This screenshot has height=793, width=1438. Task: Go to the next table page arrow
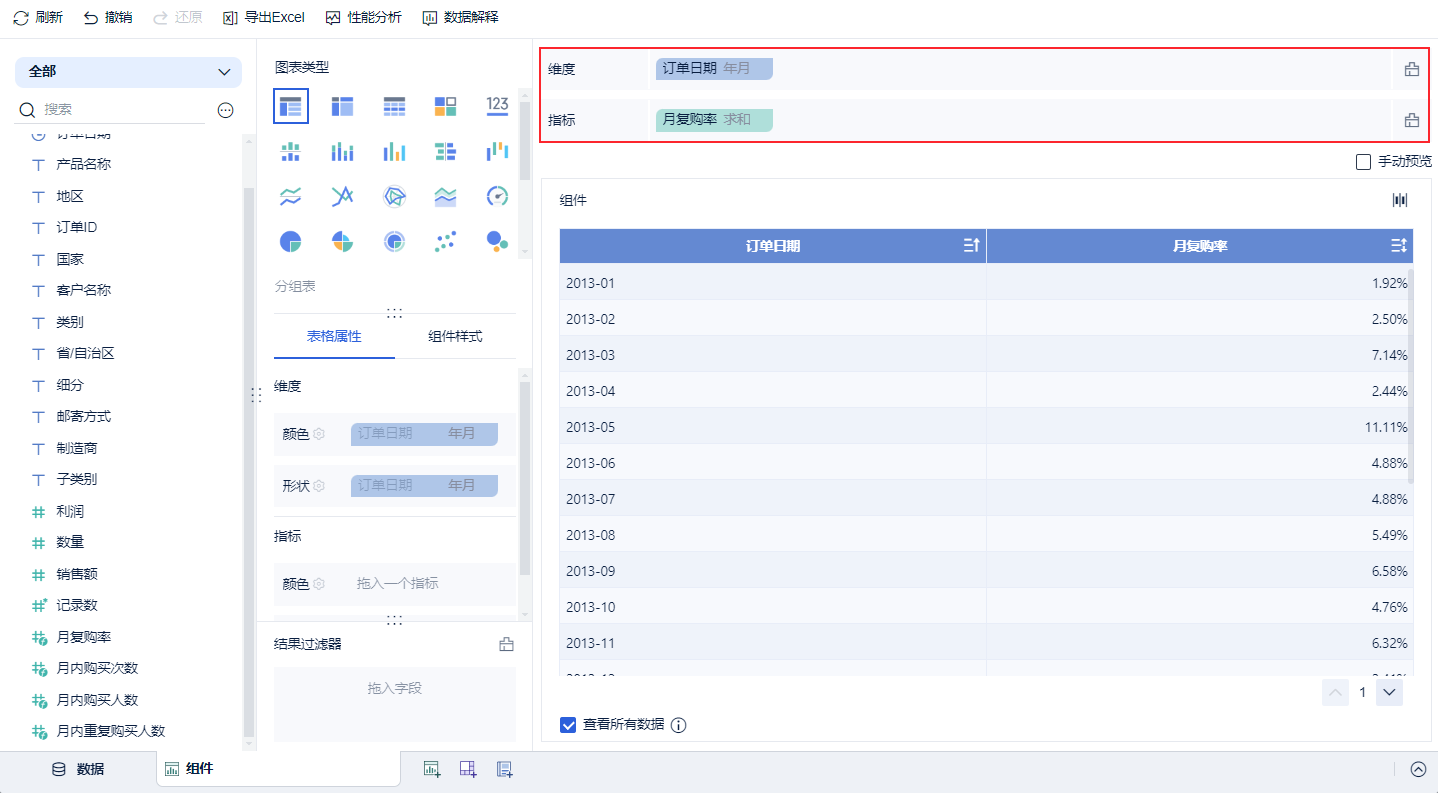pyautogui.click(x=1389, y=692)
